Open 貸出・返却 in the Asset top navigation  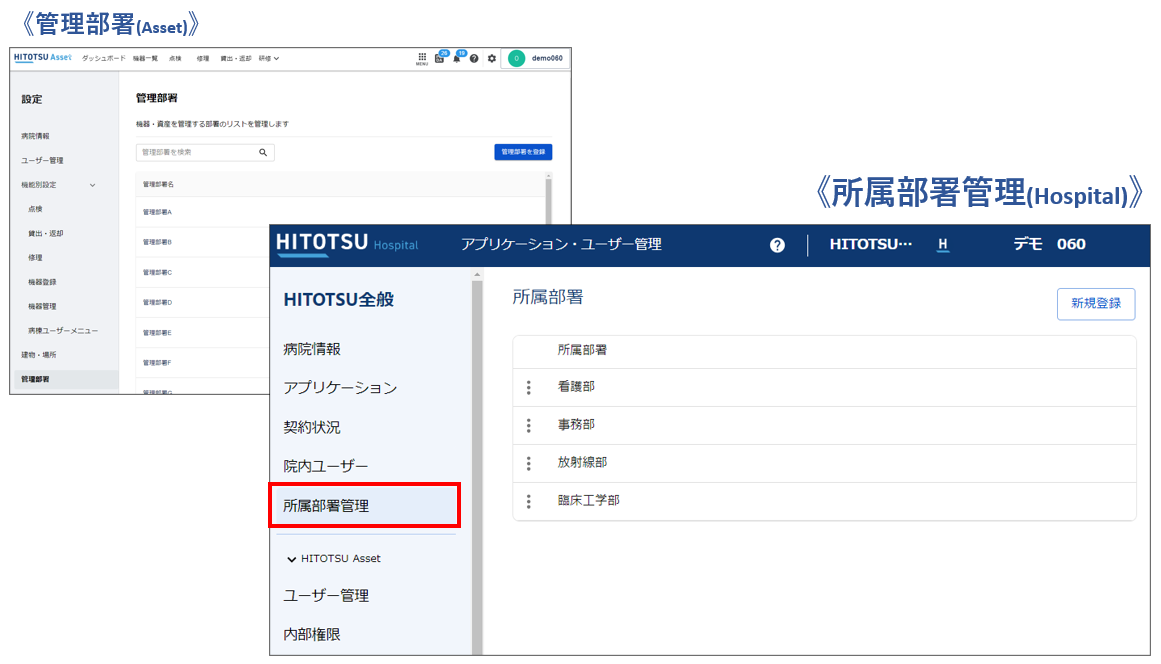coord(235,58)
